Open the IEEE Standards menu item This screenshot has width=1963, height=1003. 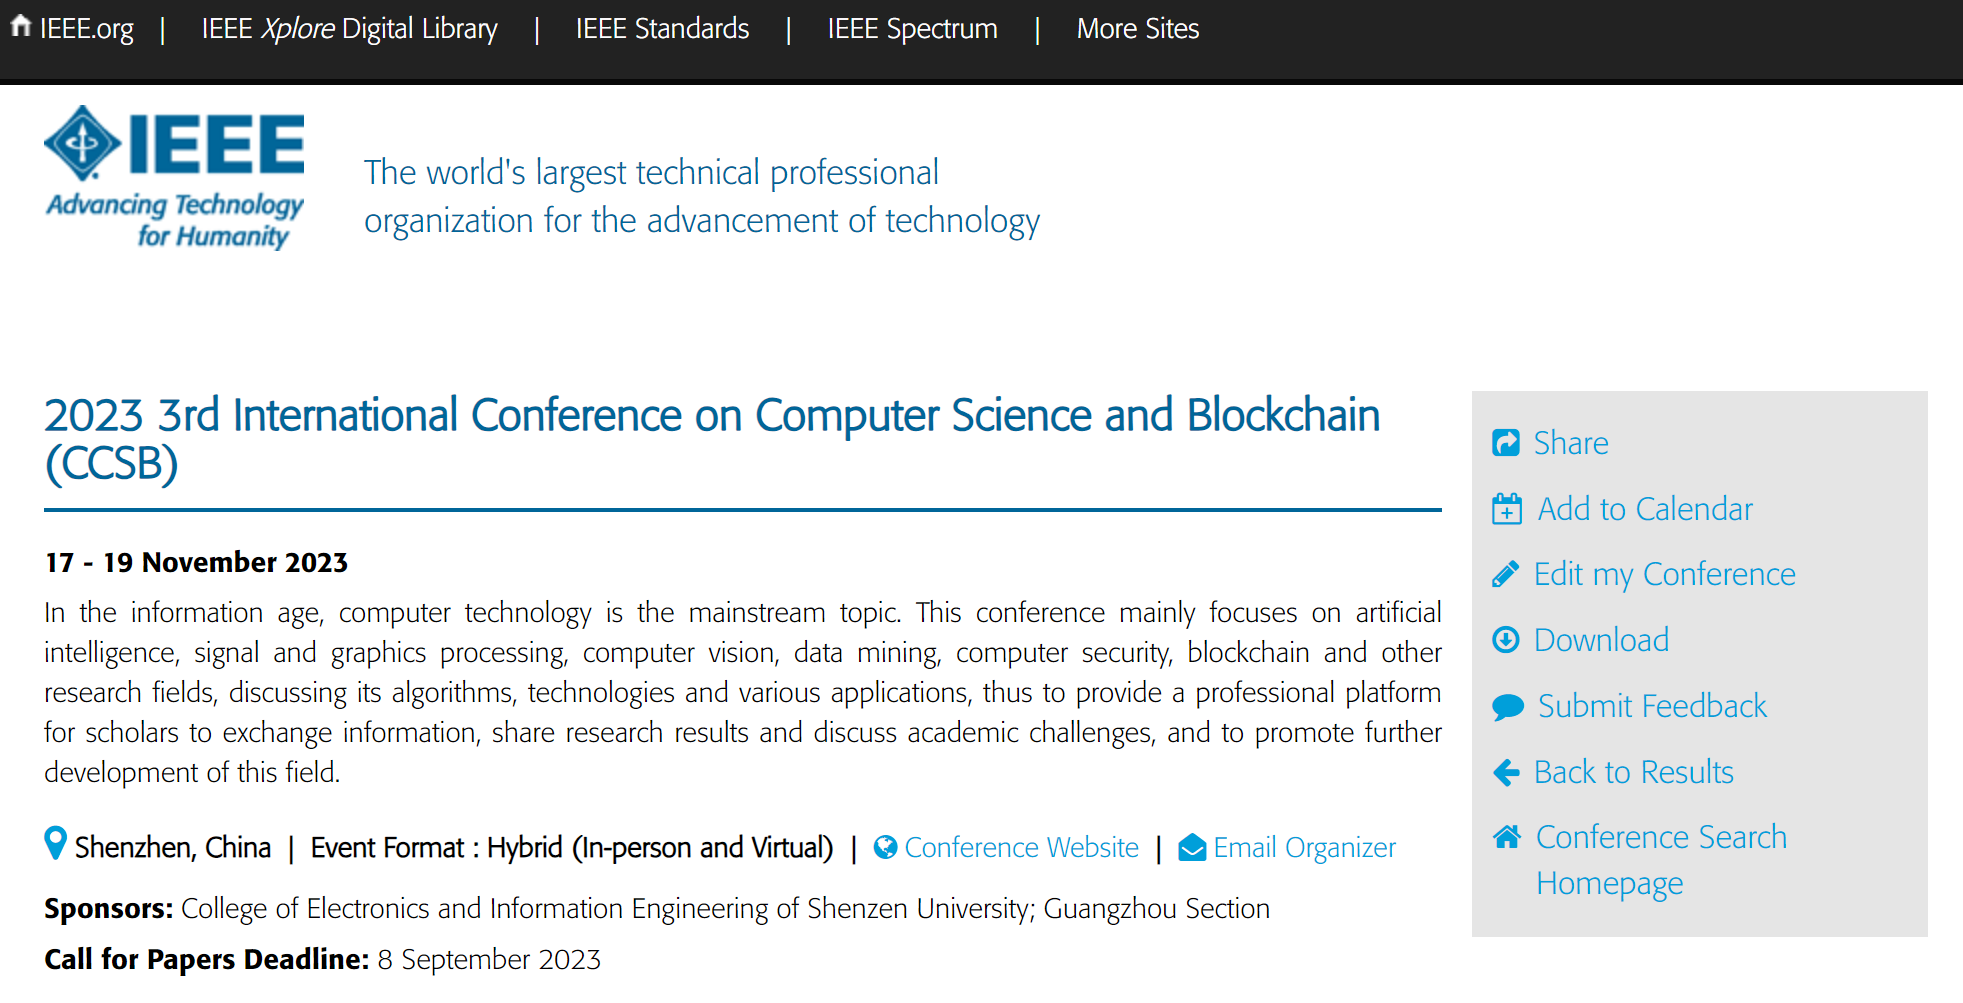point(662,28)
